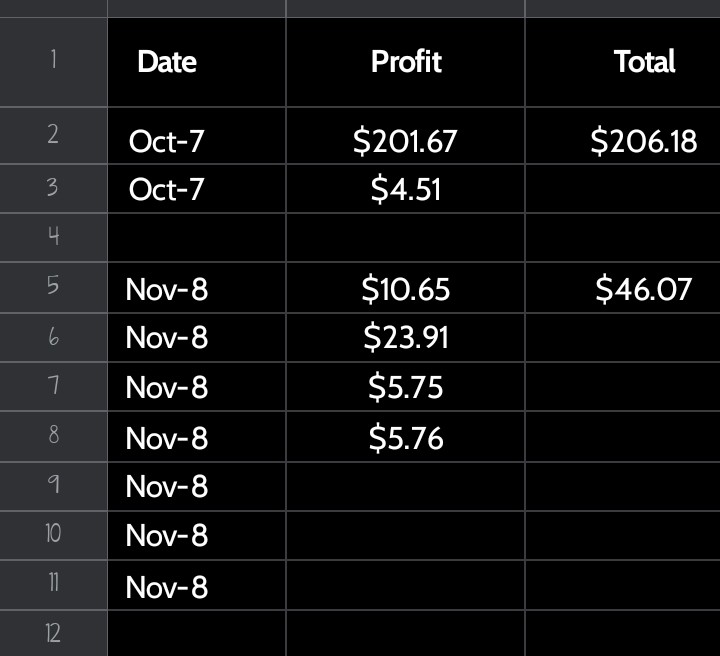Click the $46.07 total cell
This screenshot has height=656, width=720.
623,288
